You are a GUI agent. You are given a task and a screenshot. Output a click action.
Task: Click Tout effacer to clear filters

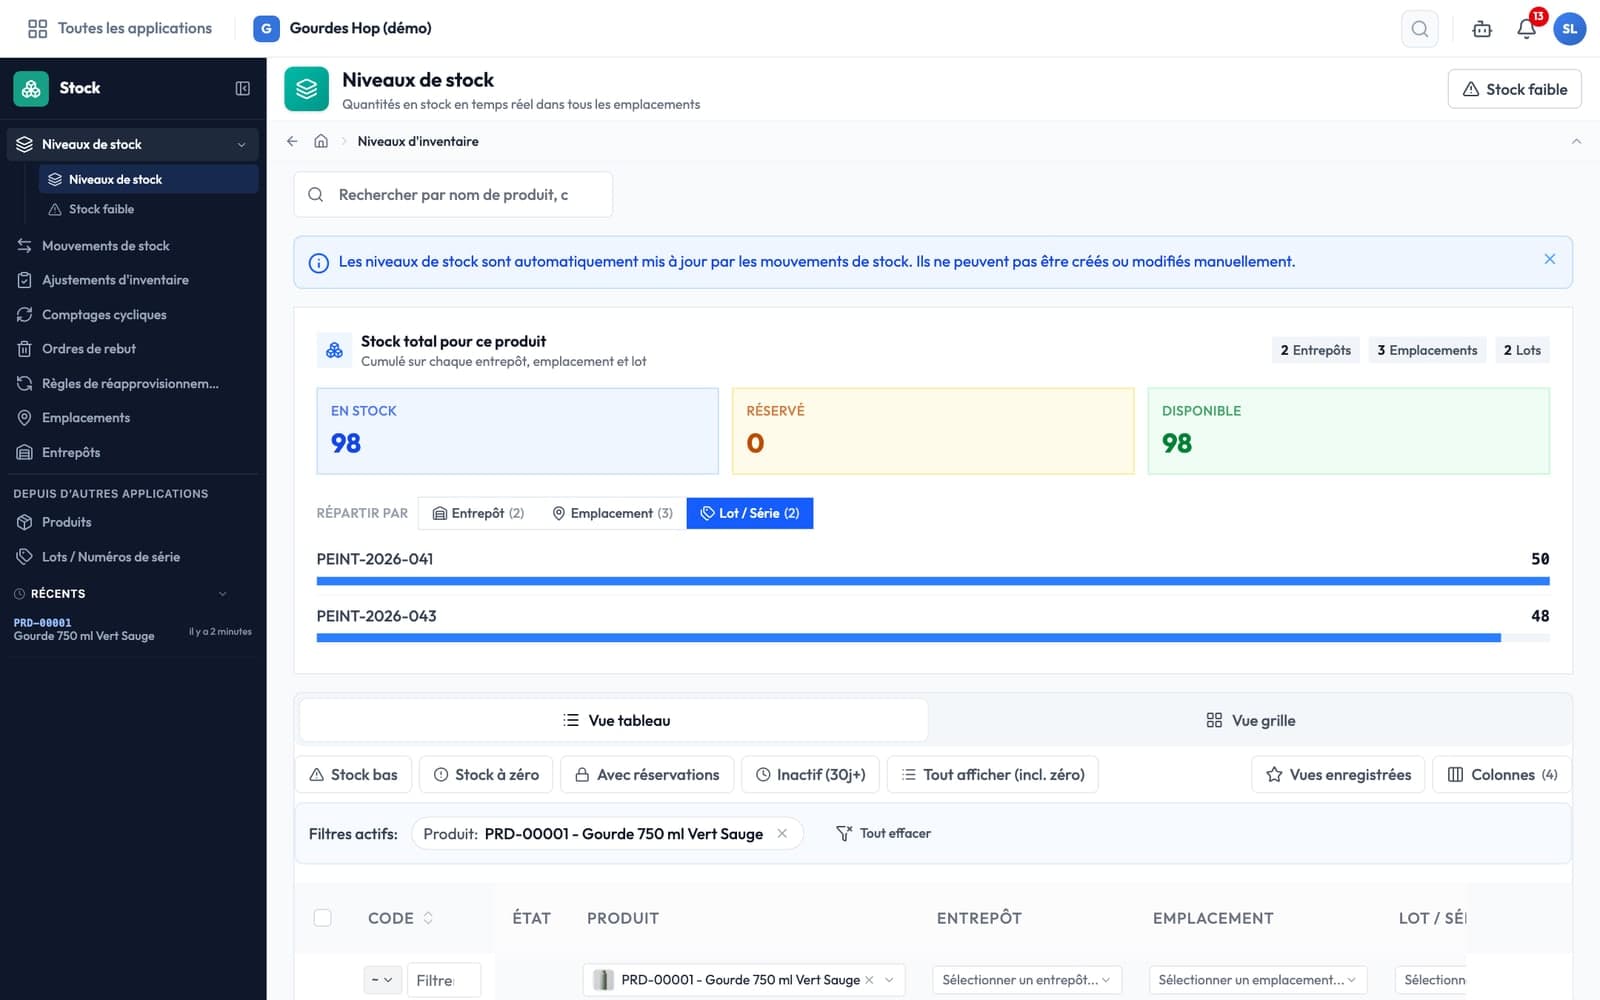coord(883,833)
